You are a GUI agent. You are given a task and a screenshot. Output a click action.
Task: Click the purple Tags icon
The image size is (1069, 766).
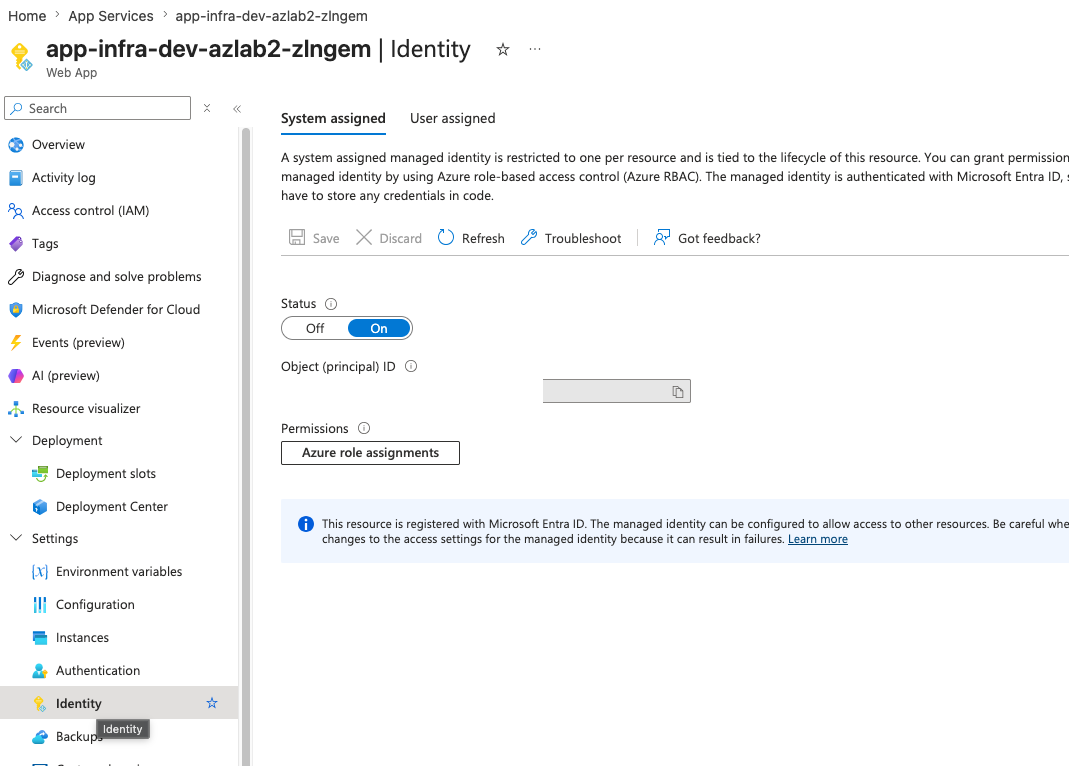(x=16, y=244)
